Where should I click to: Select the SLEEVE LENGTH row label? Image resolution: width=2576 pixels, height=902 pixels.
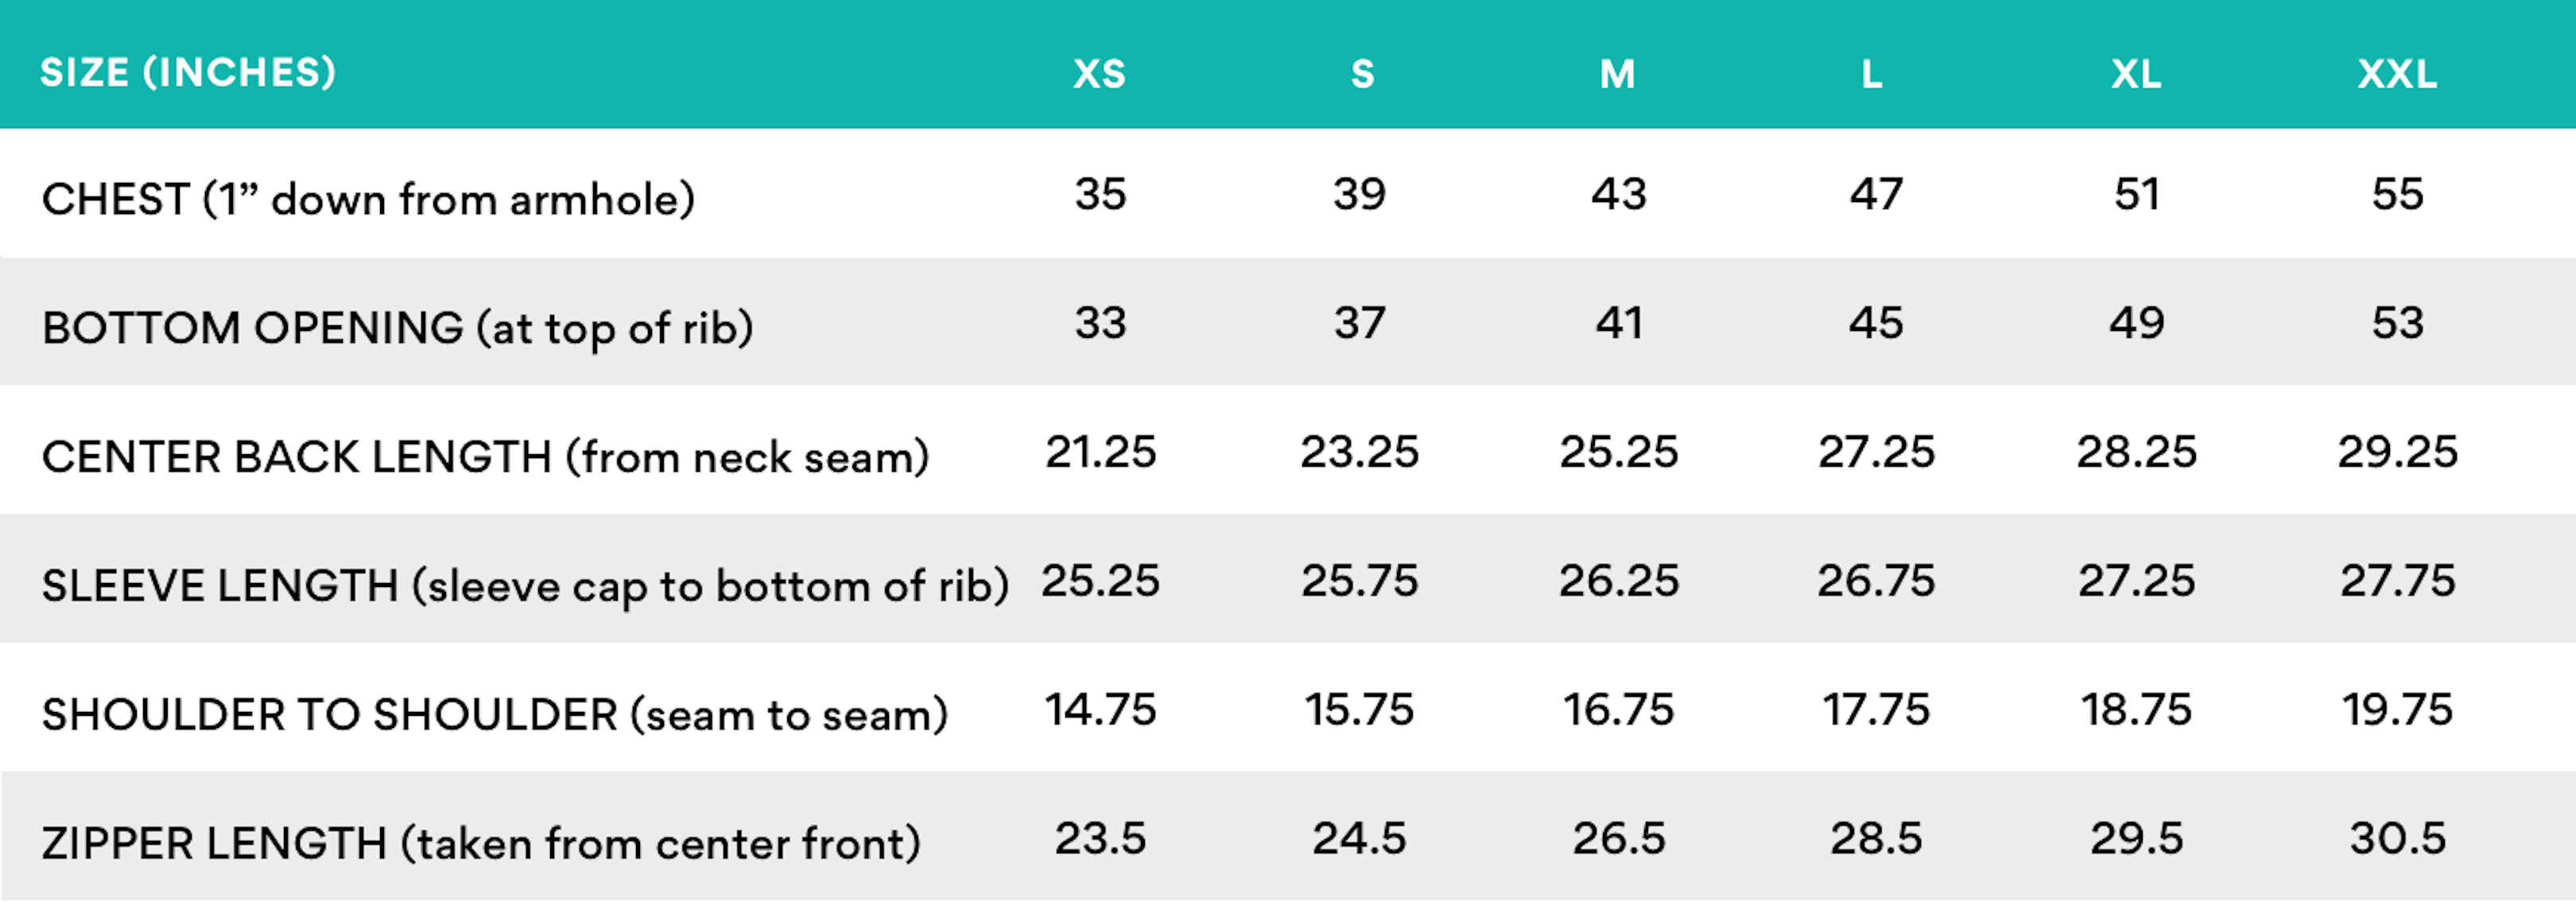[525, 585]
